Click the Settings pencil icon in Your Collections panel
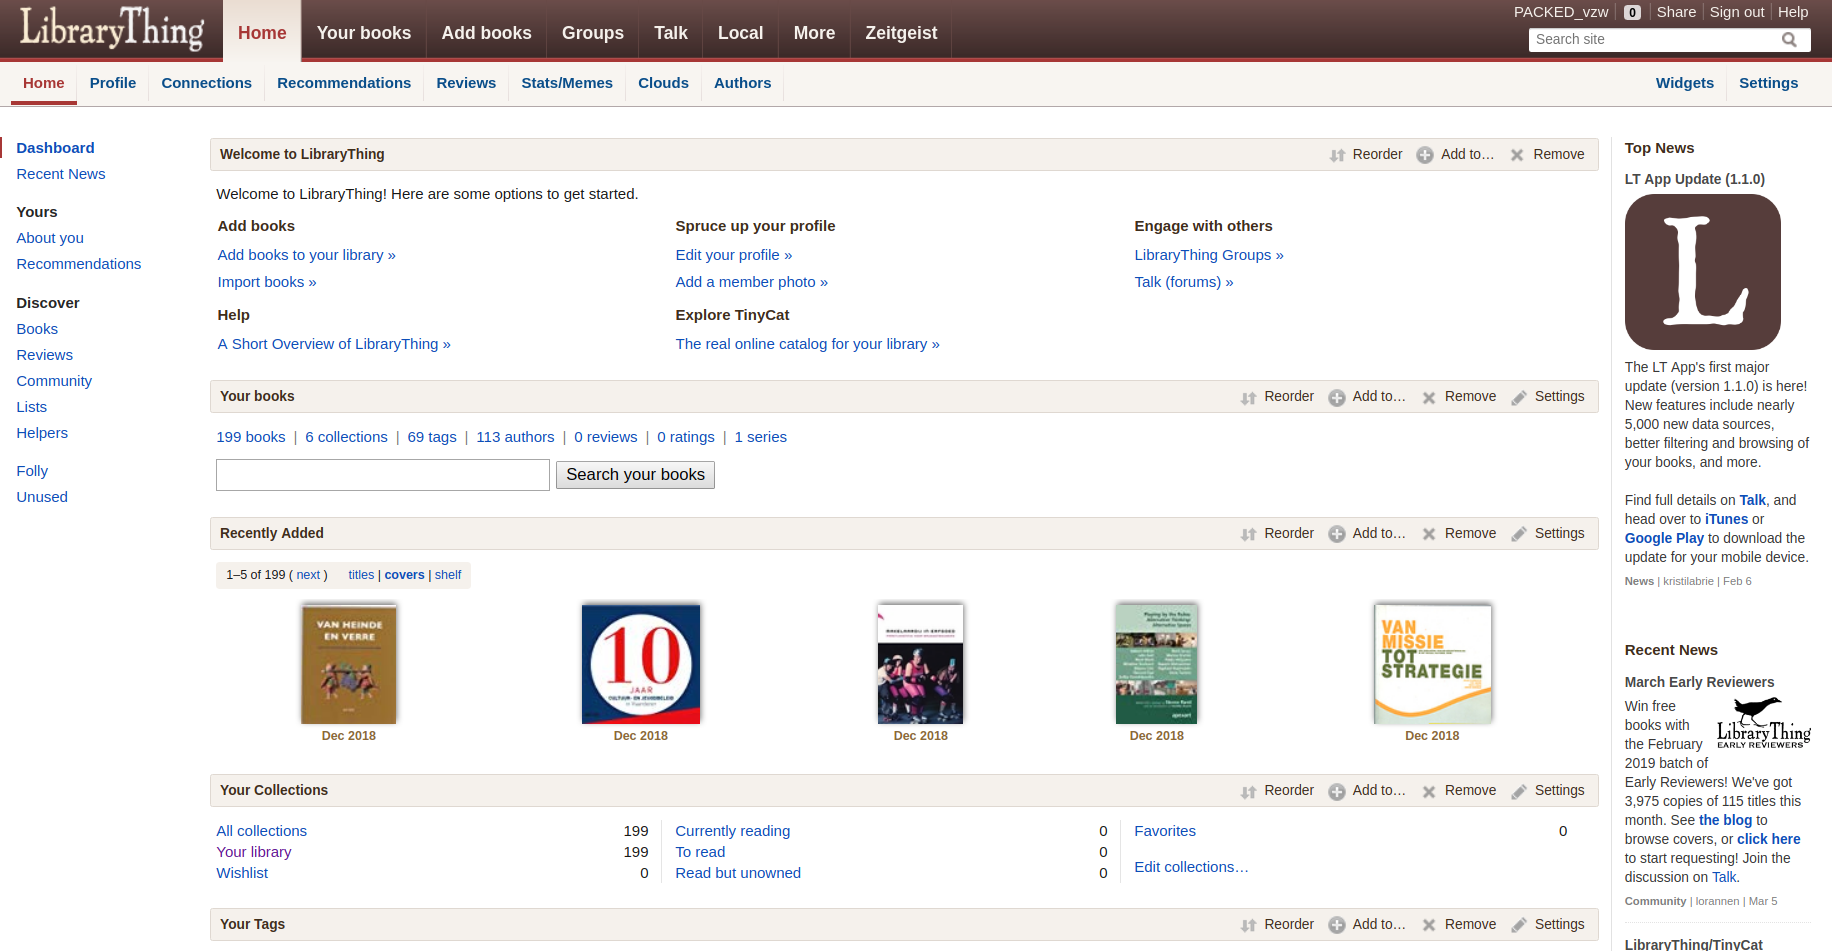 pyautogui.click(x=1519, y=792)
